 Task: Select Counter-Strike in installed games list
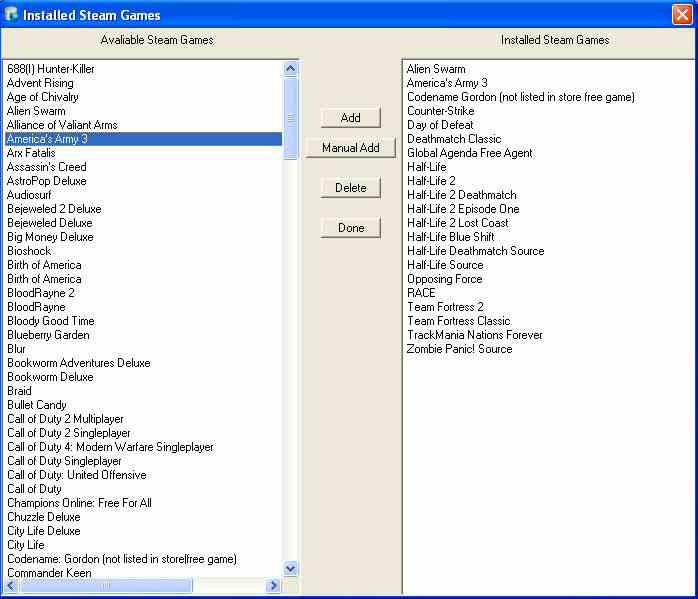[x=440, y=111]
